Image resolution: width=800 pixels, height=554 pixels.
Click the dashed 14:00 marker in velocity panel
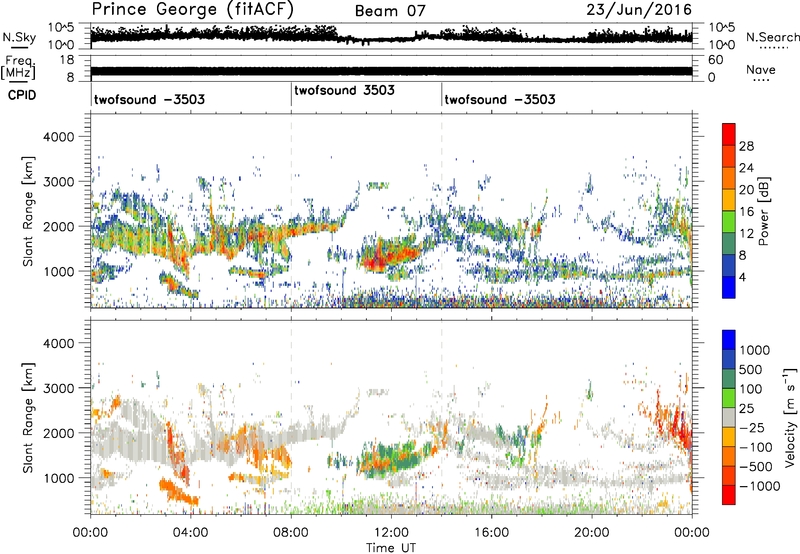[x=441, y=417]
